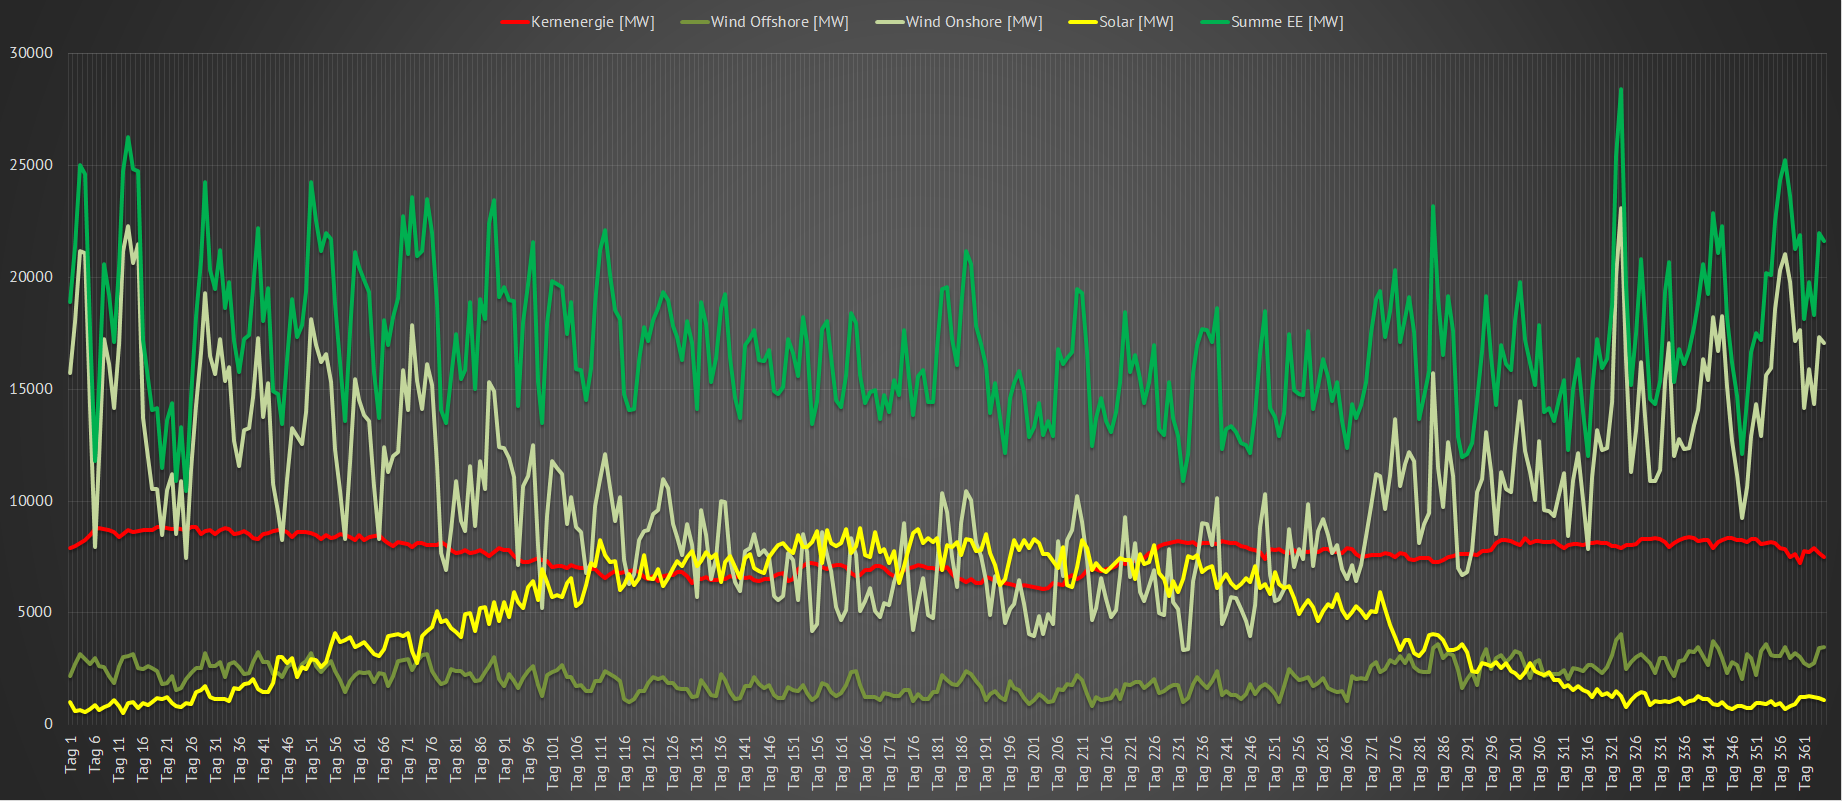Click the 5000 y-axis value
The height and width of the screenshot is (801, 1842).
(x=35, y=612)
